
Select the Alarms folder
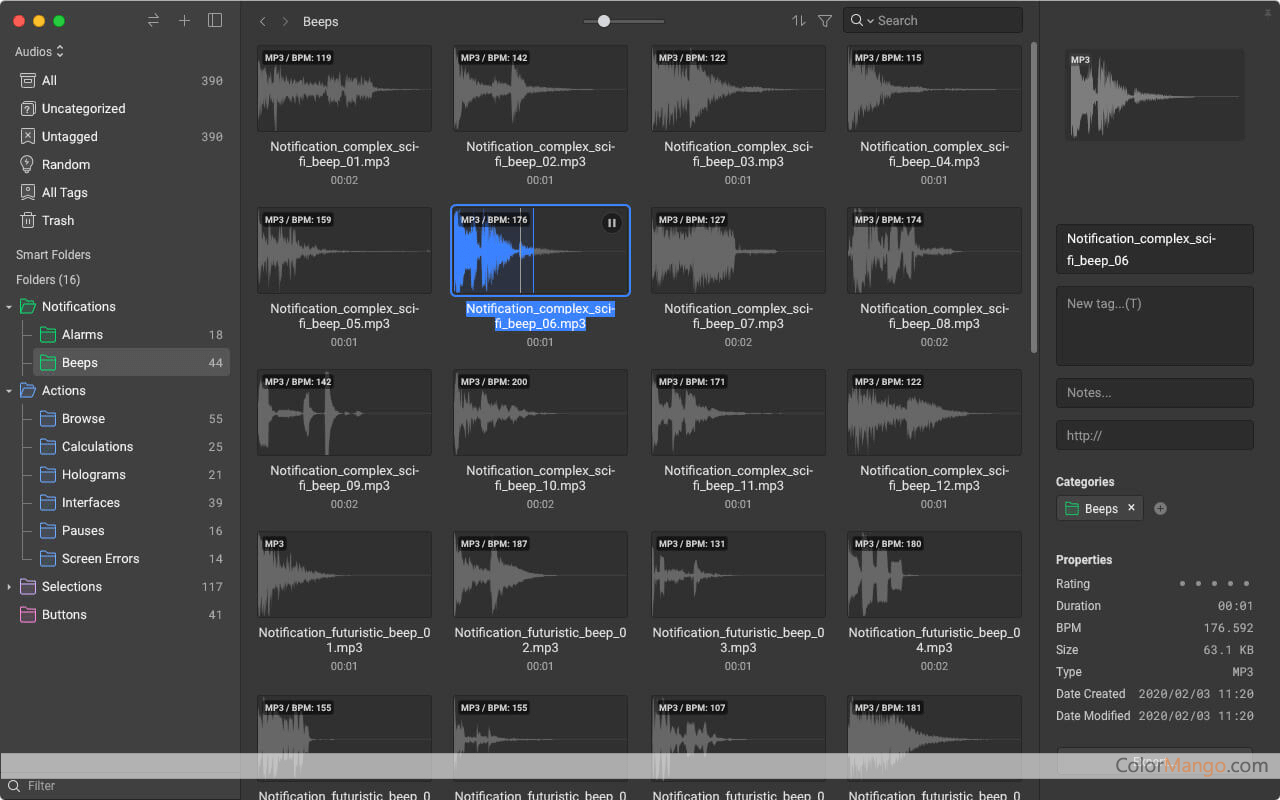coord(82,335)
